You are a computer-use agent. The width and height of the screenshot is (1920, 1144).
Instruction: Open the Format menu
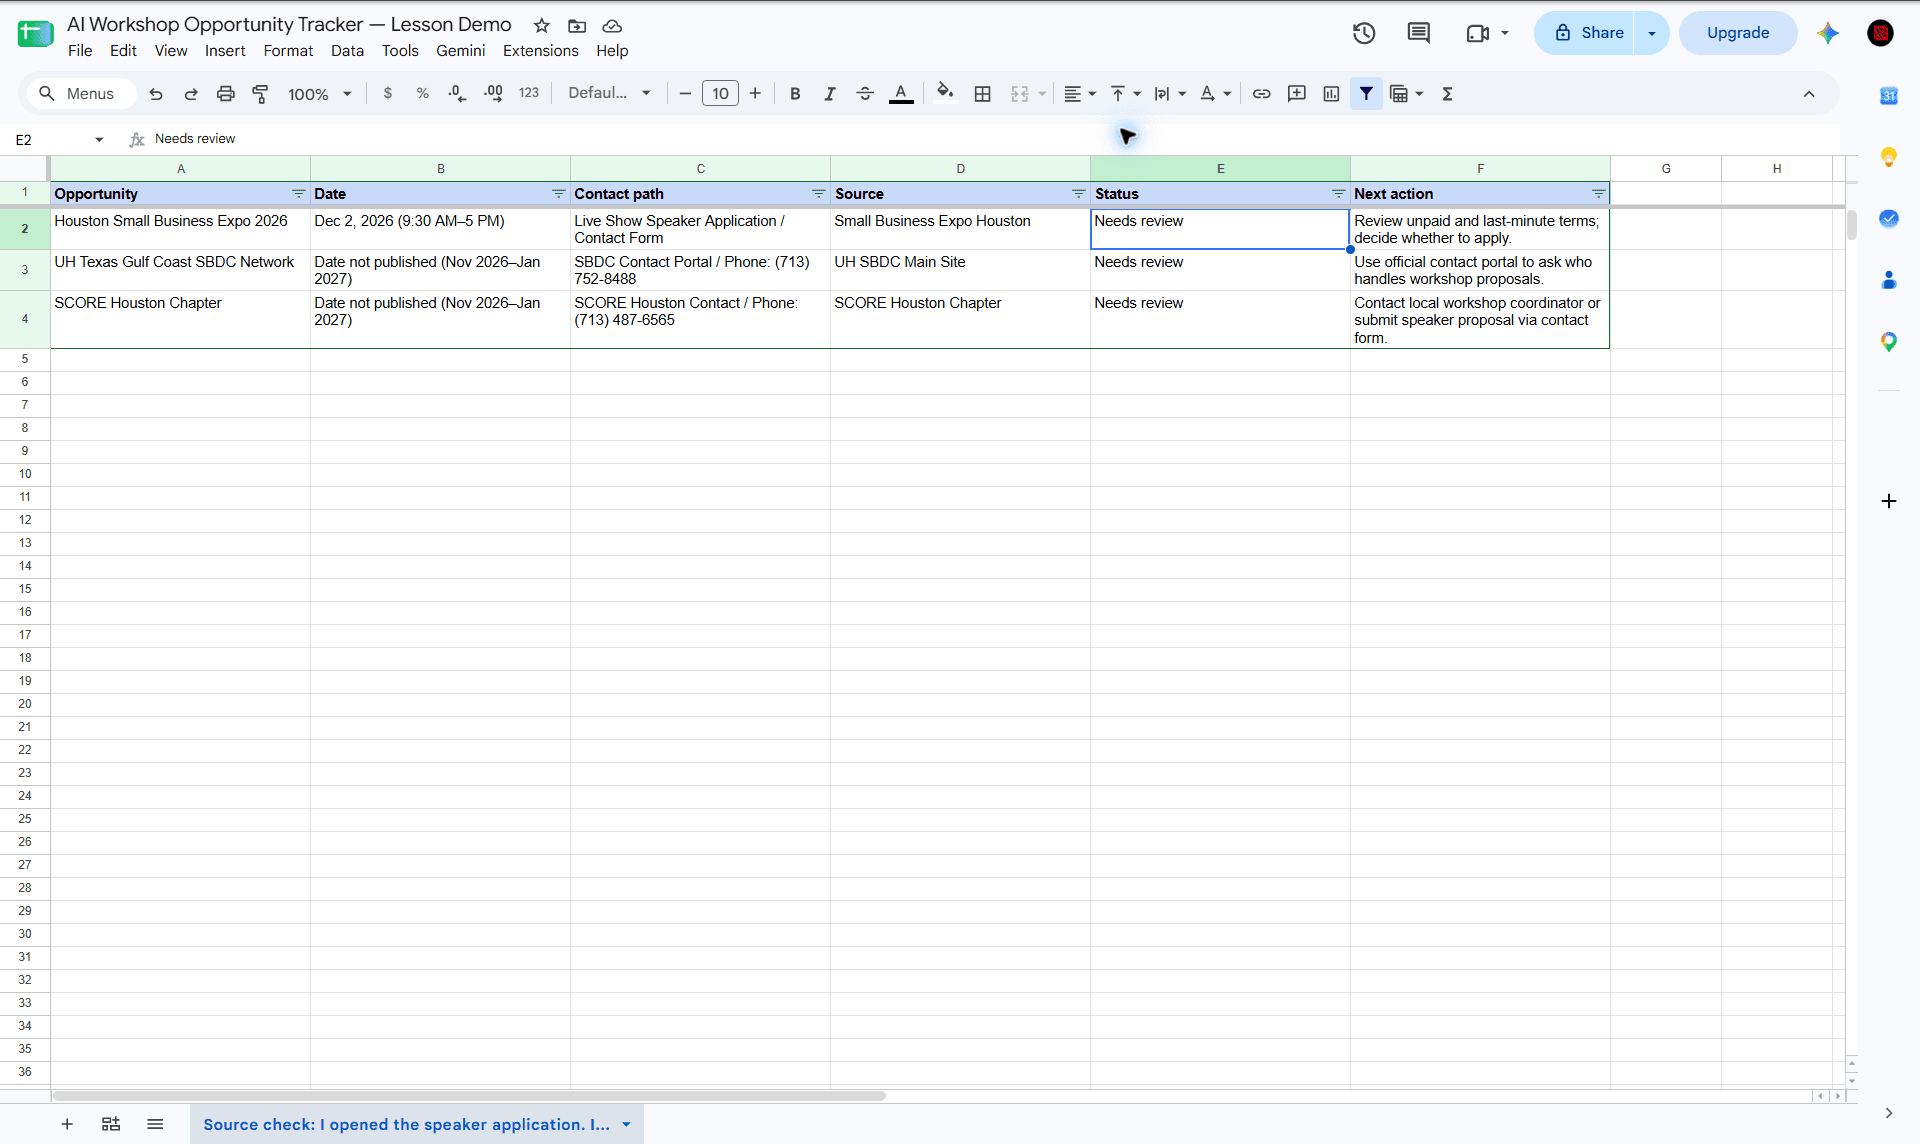click(x=288, y=51)
